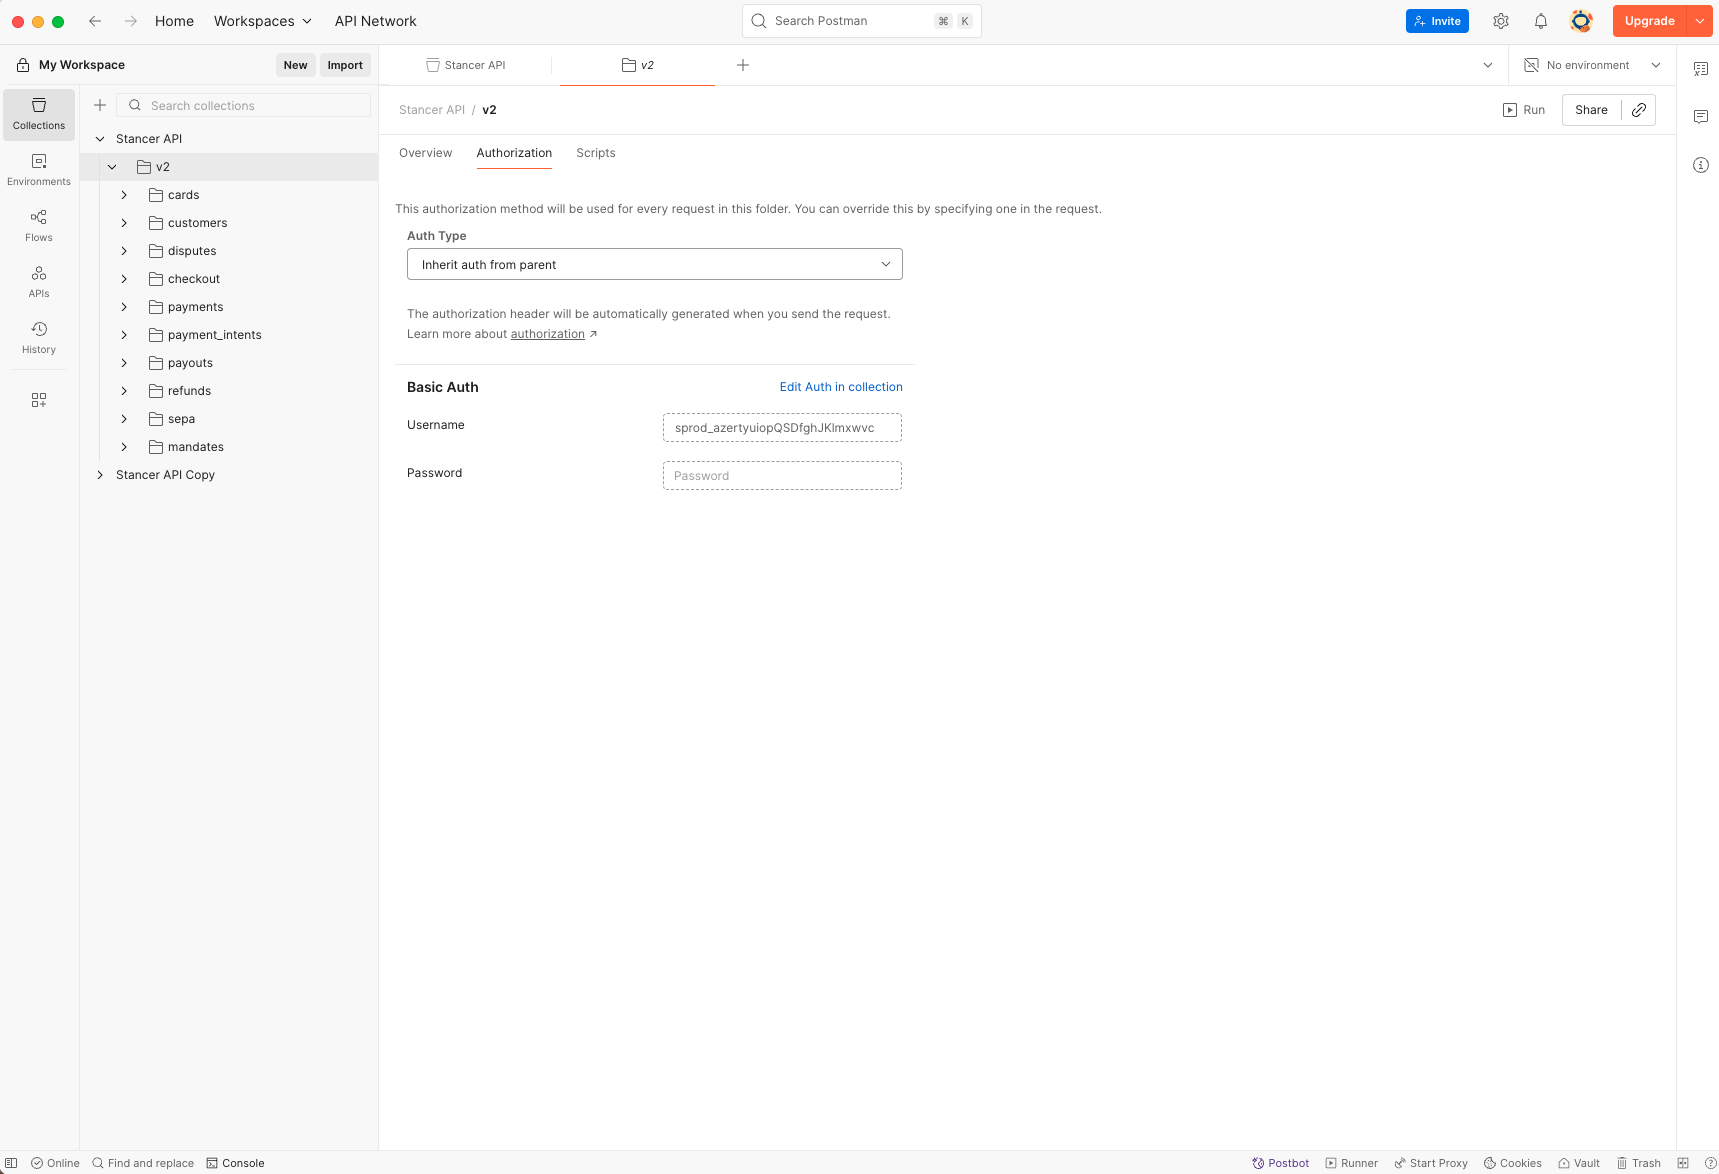Open the Vault from status bar
This screenshot has height=1174, width=1719.
coord(1579,1163)
